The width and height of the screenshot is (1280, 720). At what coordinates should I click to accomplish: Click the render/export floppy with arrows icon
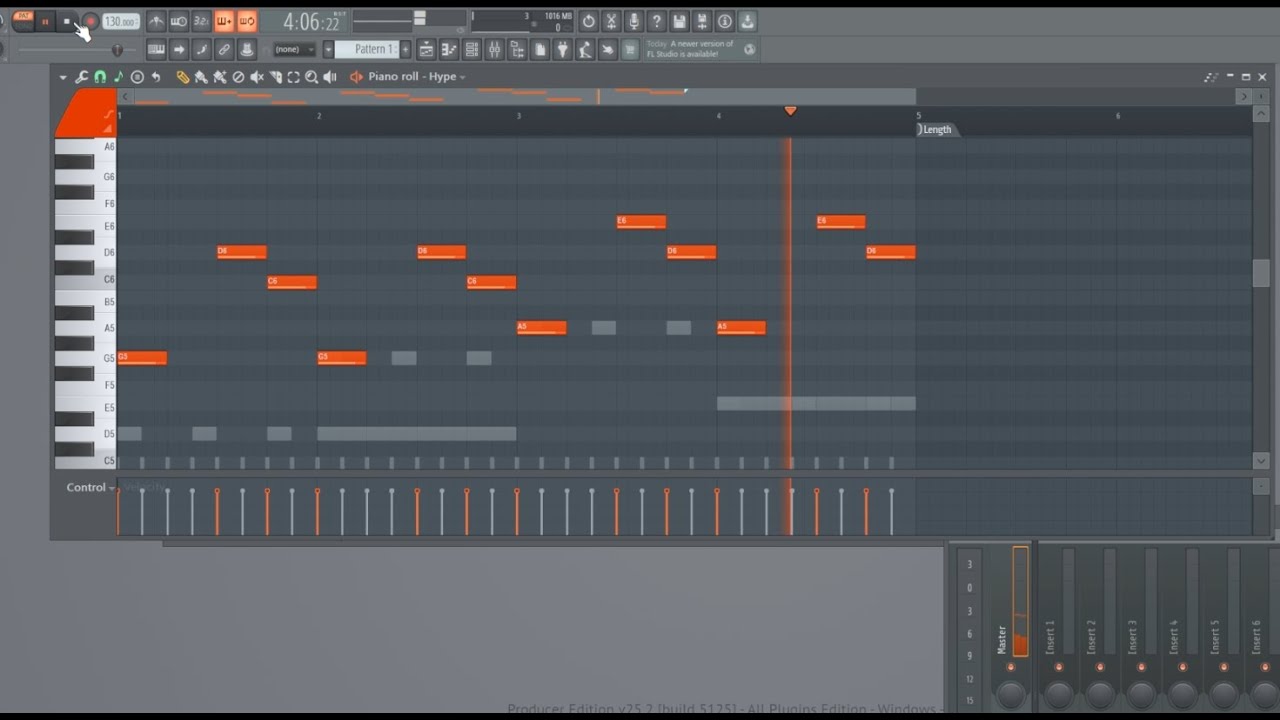pos(702,21)
